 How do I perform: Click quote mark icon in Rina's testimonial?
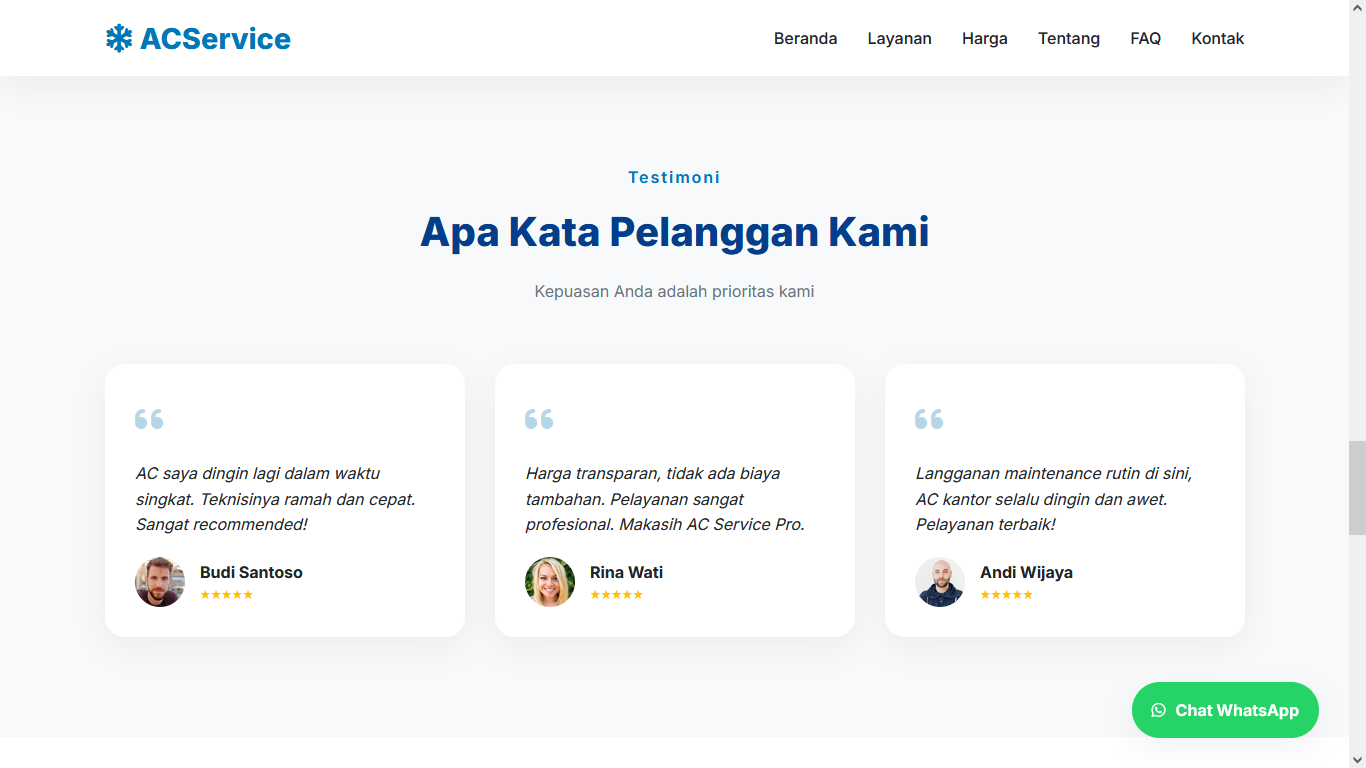(539, 419)
